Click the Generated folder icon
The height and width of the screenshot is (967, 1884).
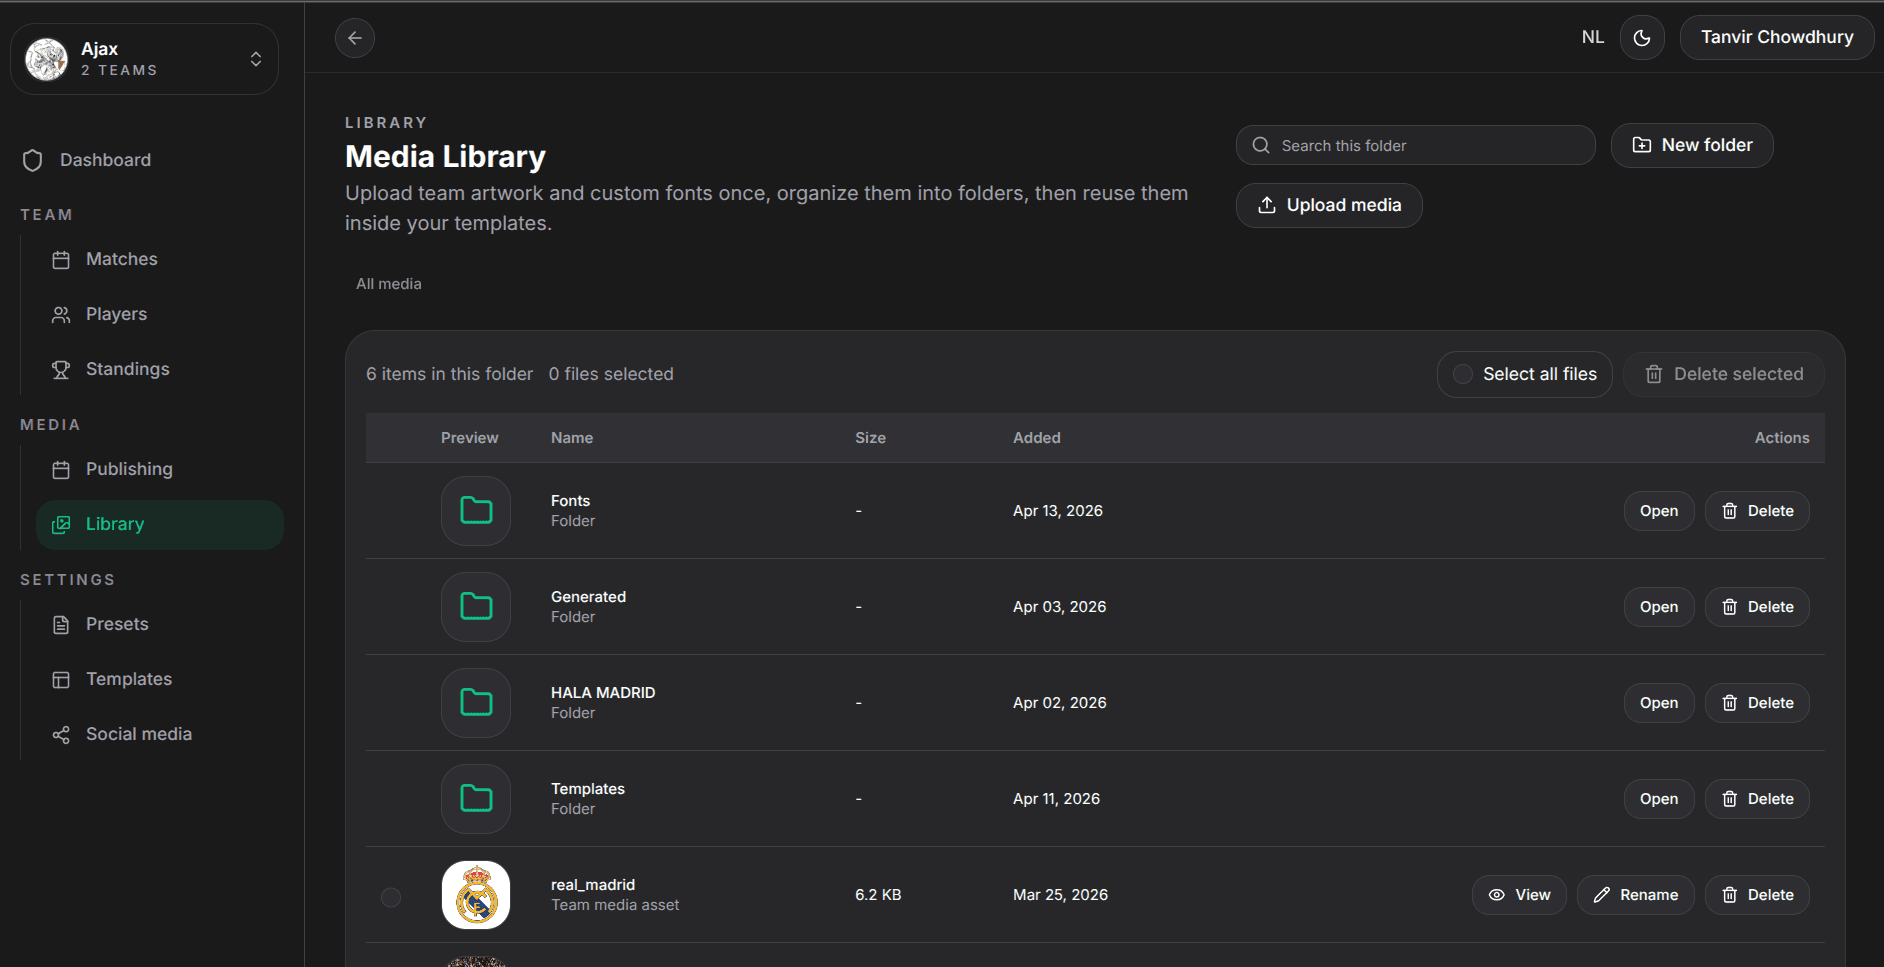point(476,607)
